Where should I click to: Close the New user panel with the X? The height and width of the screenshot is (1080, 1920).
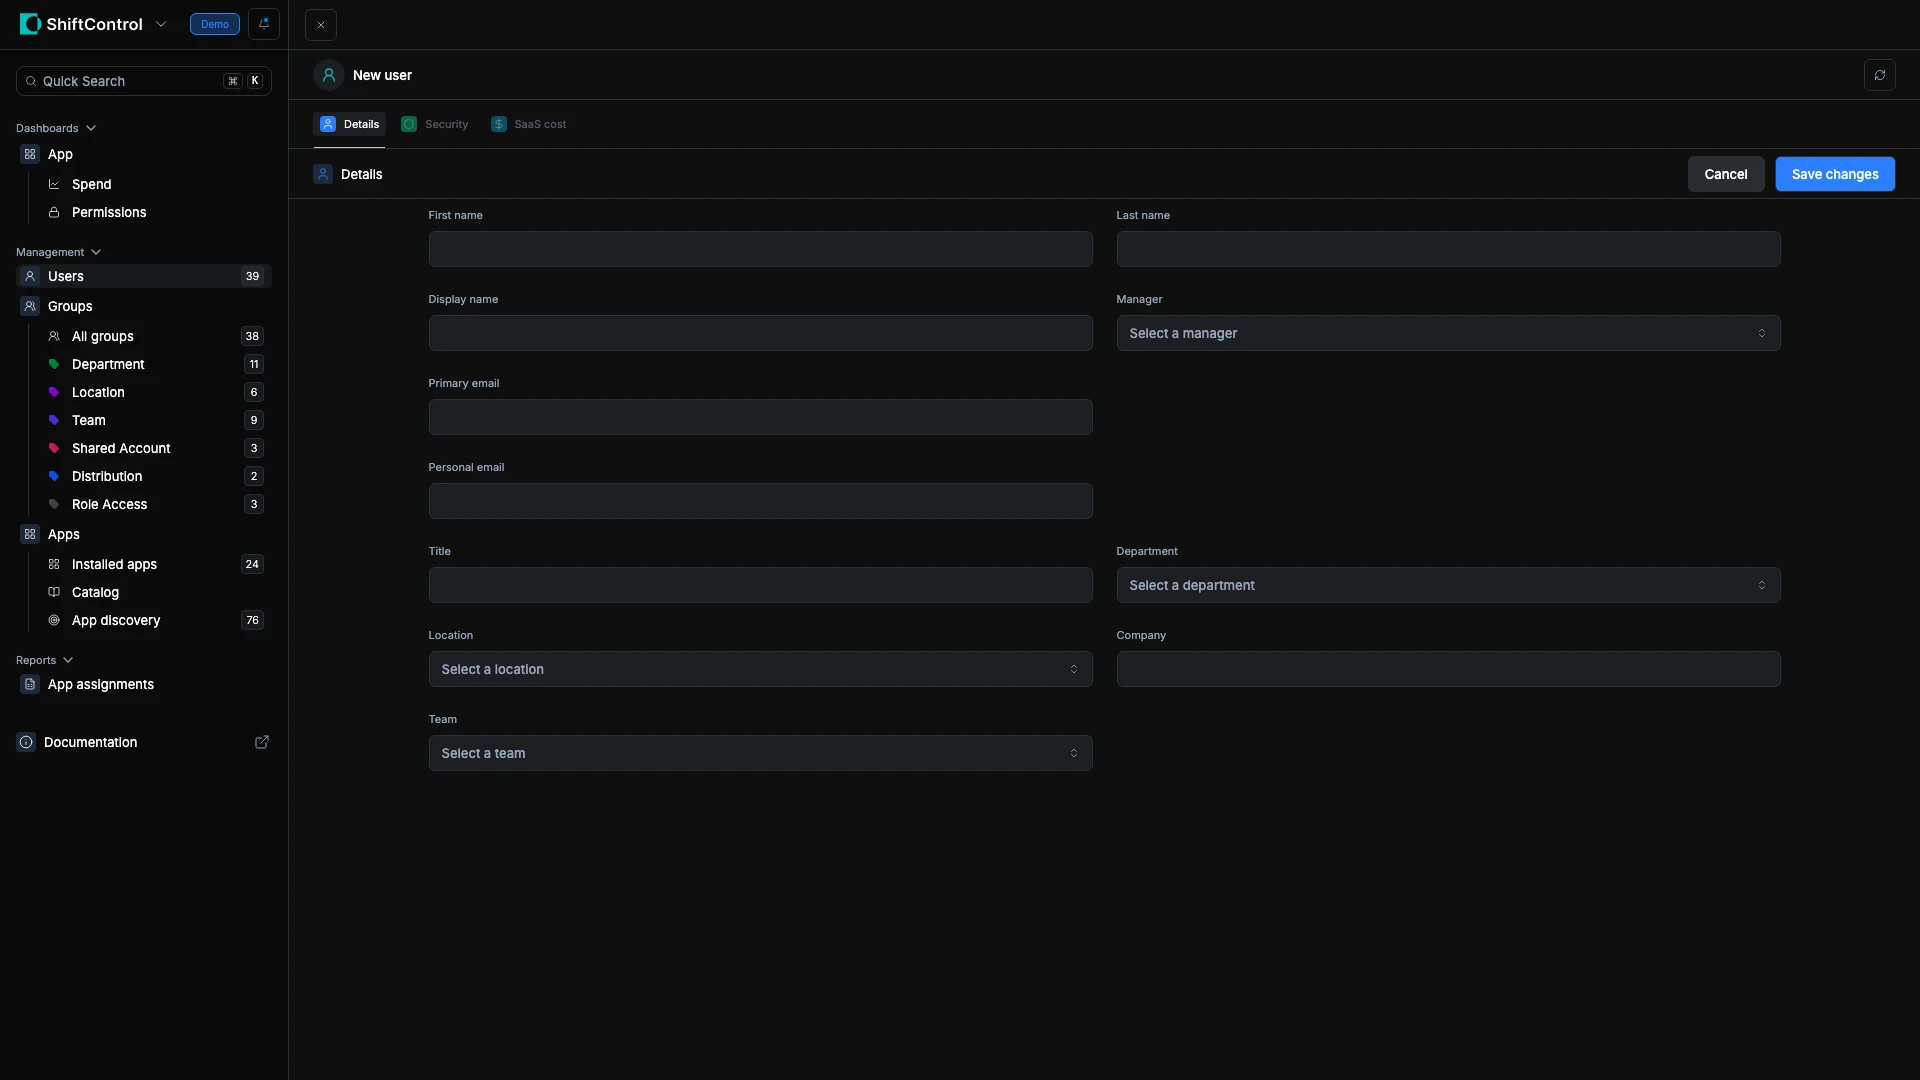[321, 25]
